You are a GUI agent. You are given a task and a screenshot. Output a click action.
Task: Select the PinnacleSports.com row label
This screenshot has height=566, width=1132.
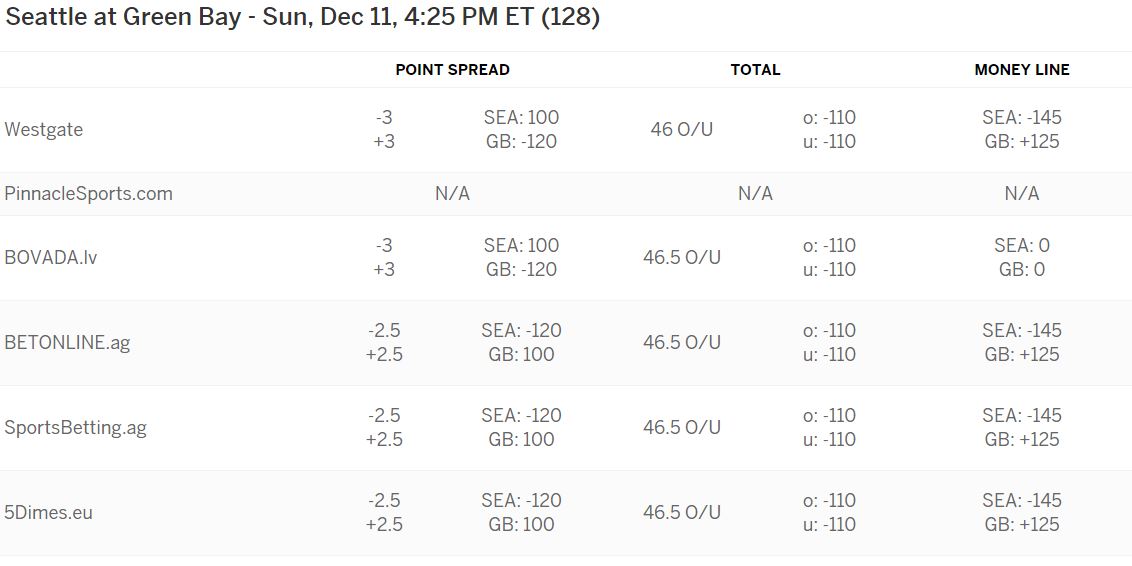pyautogui.click(x=88, y=194)
